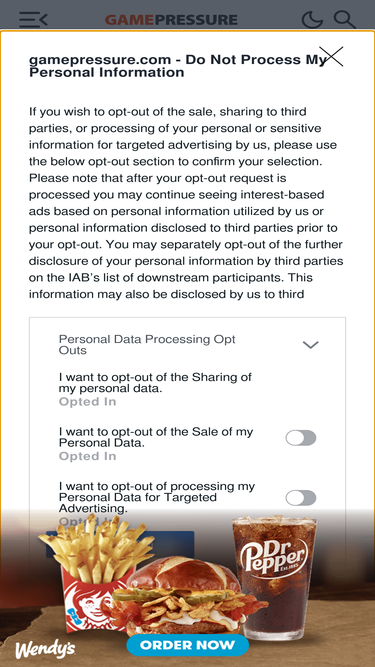Screen dimensions: 375x667
Task: Open site search via magnifier icon
Action: tap(344, 20)
